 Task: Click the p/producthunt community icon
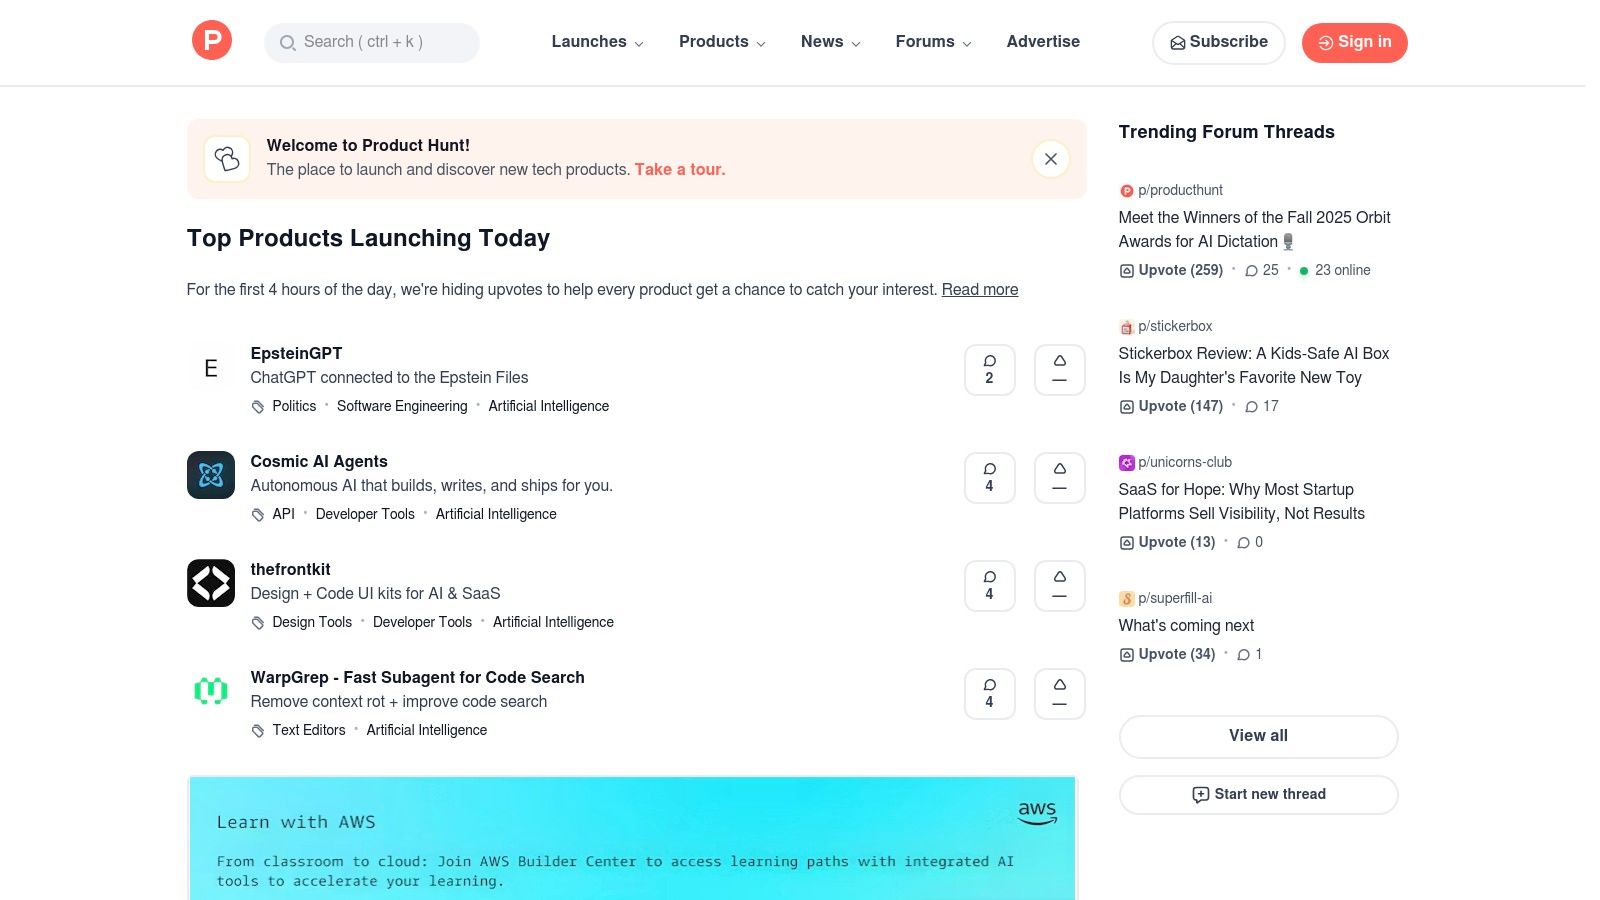coord(1126,190)
